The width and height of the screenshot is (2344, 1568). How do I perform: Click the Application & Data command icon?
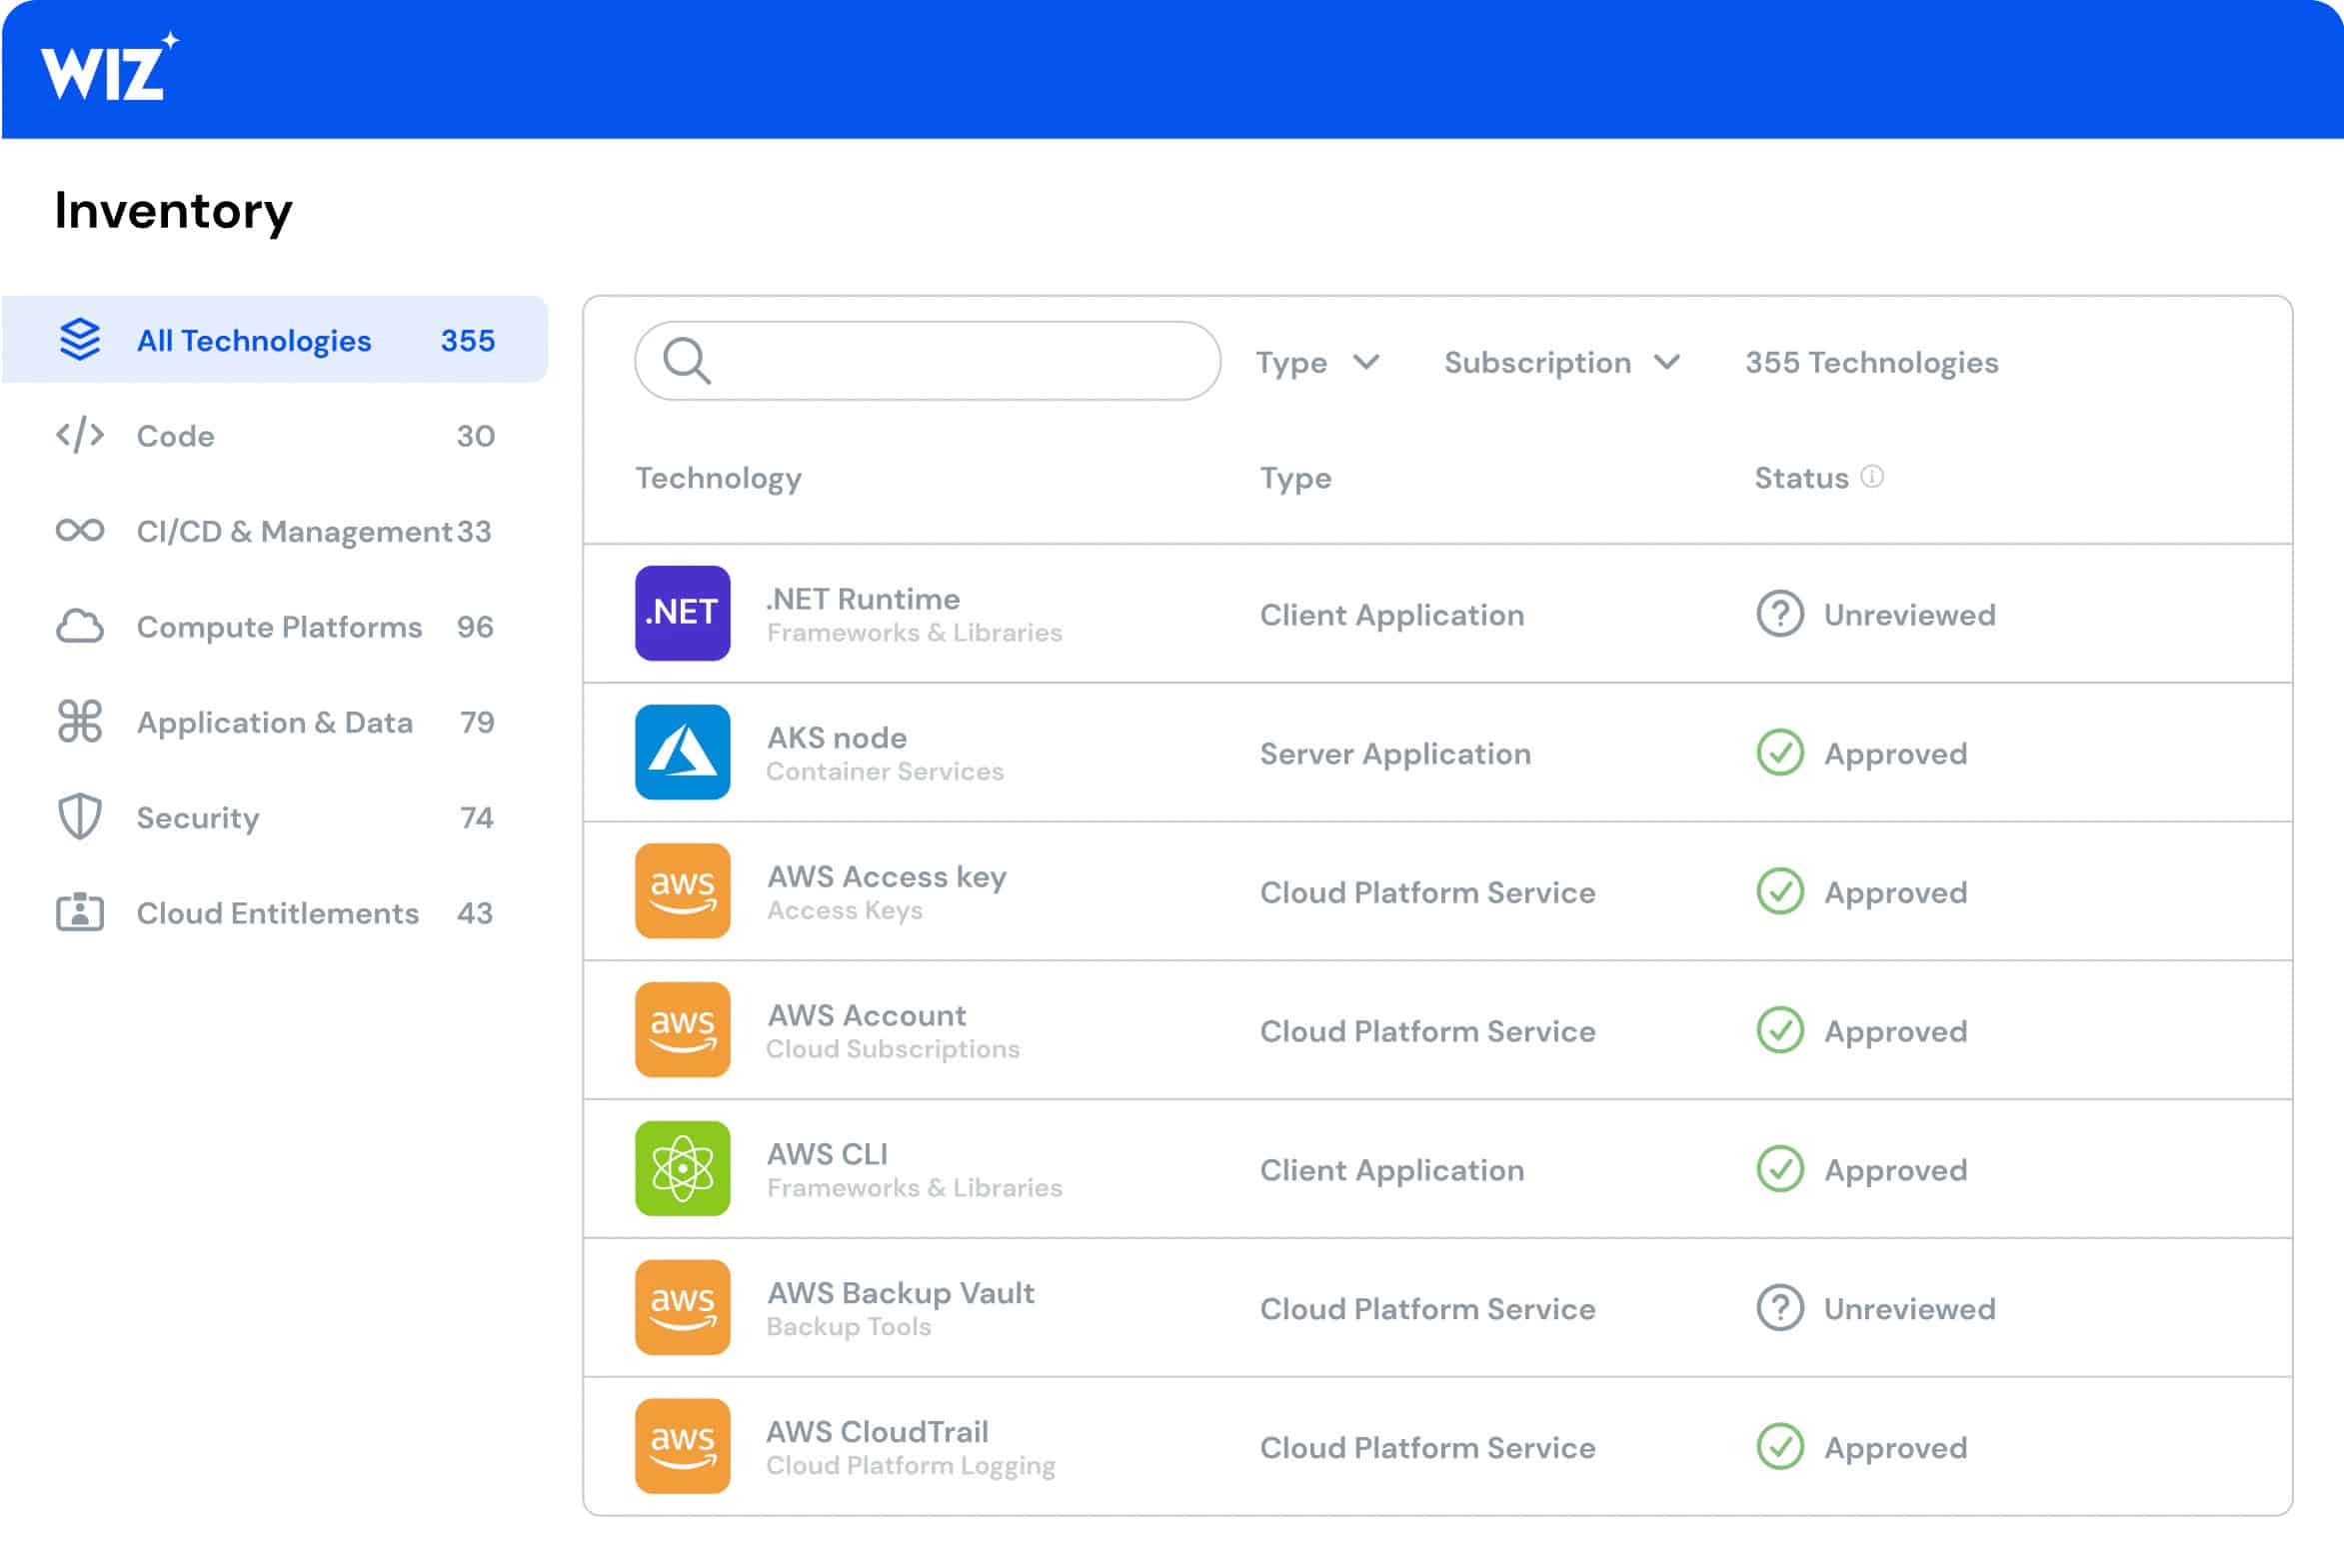(80, 722)
